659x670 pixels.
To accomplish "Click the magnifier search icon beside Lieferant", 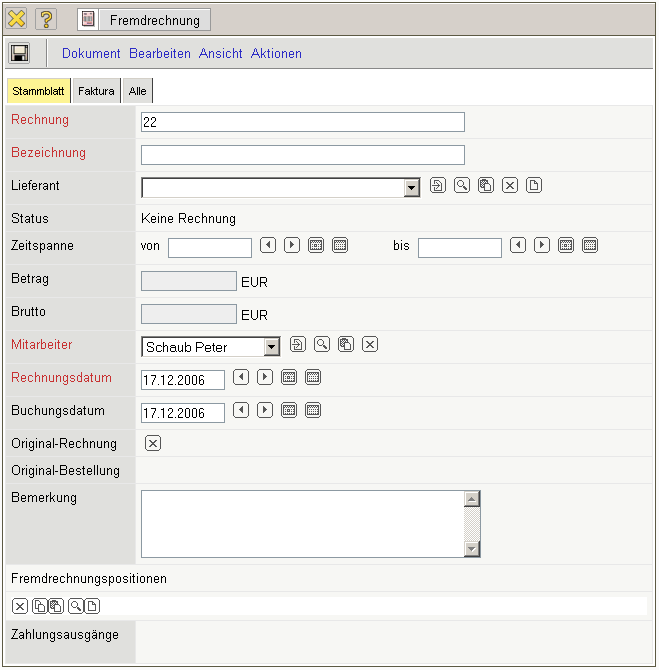I will 462,185.
